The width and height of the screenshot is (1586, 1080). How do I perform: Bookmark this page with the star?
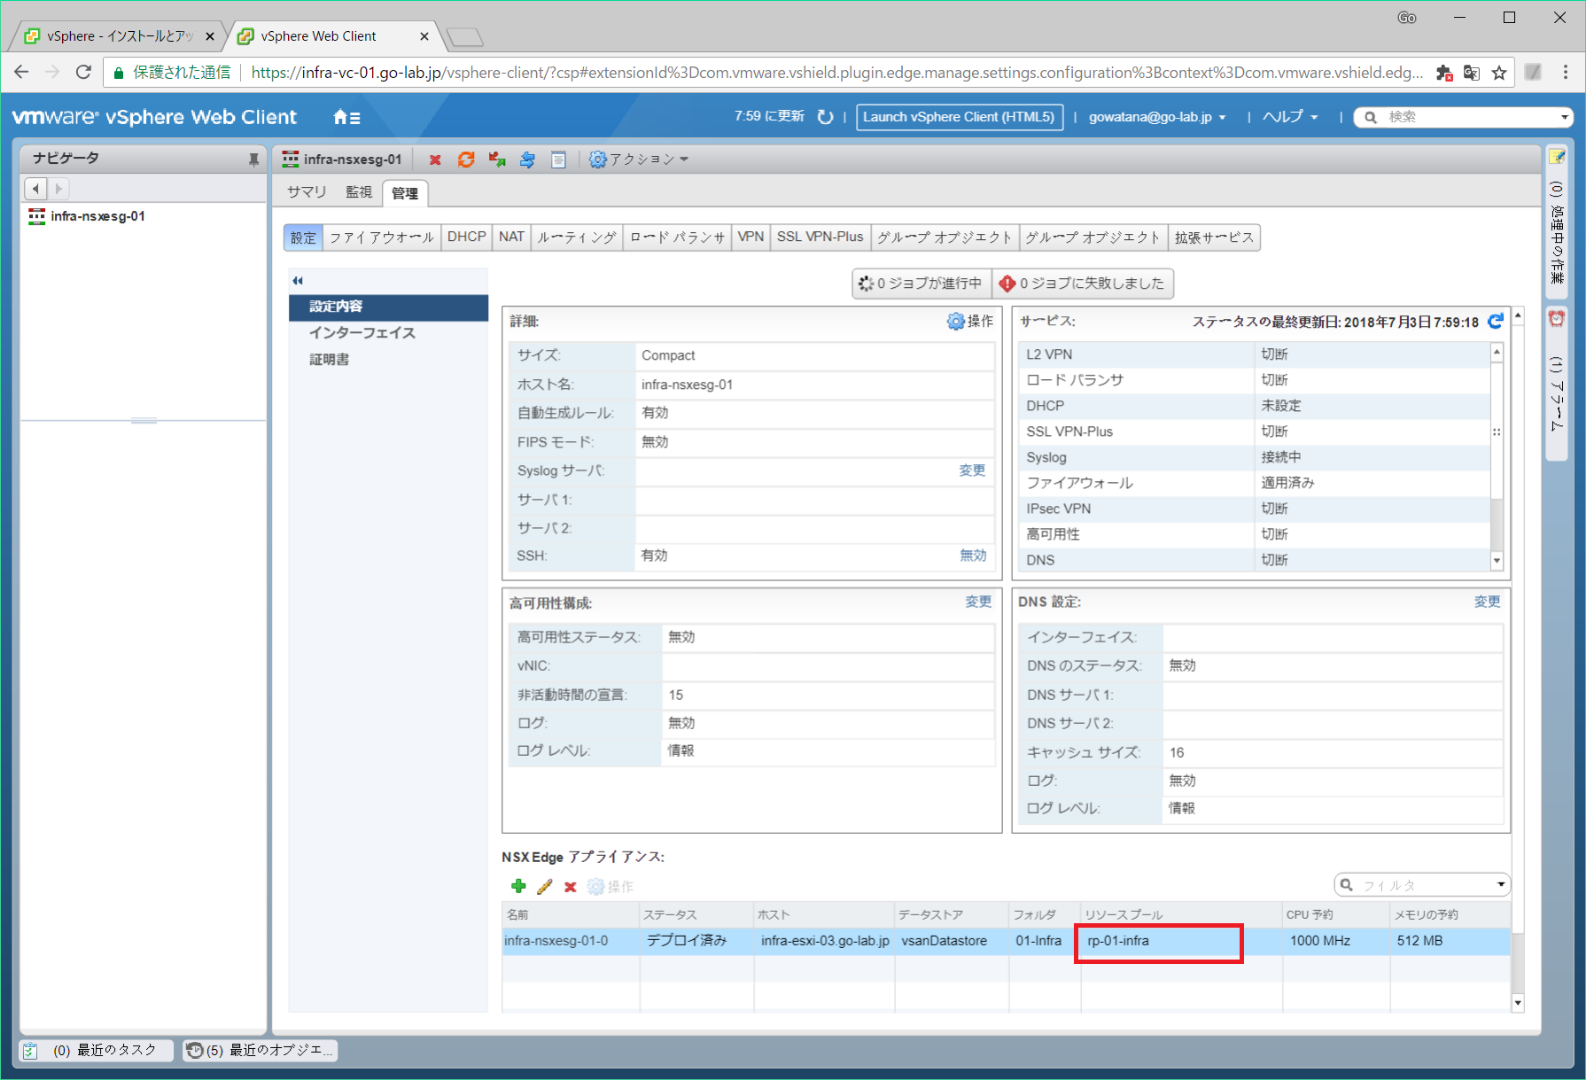[x=1499, y=72]
